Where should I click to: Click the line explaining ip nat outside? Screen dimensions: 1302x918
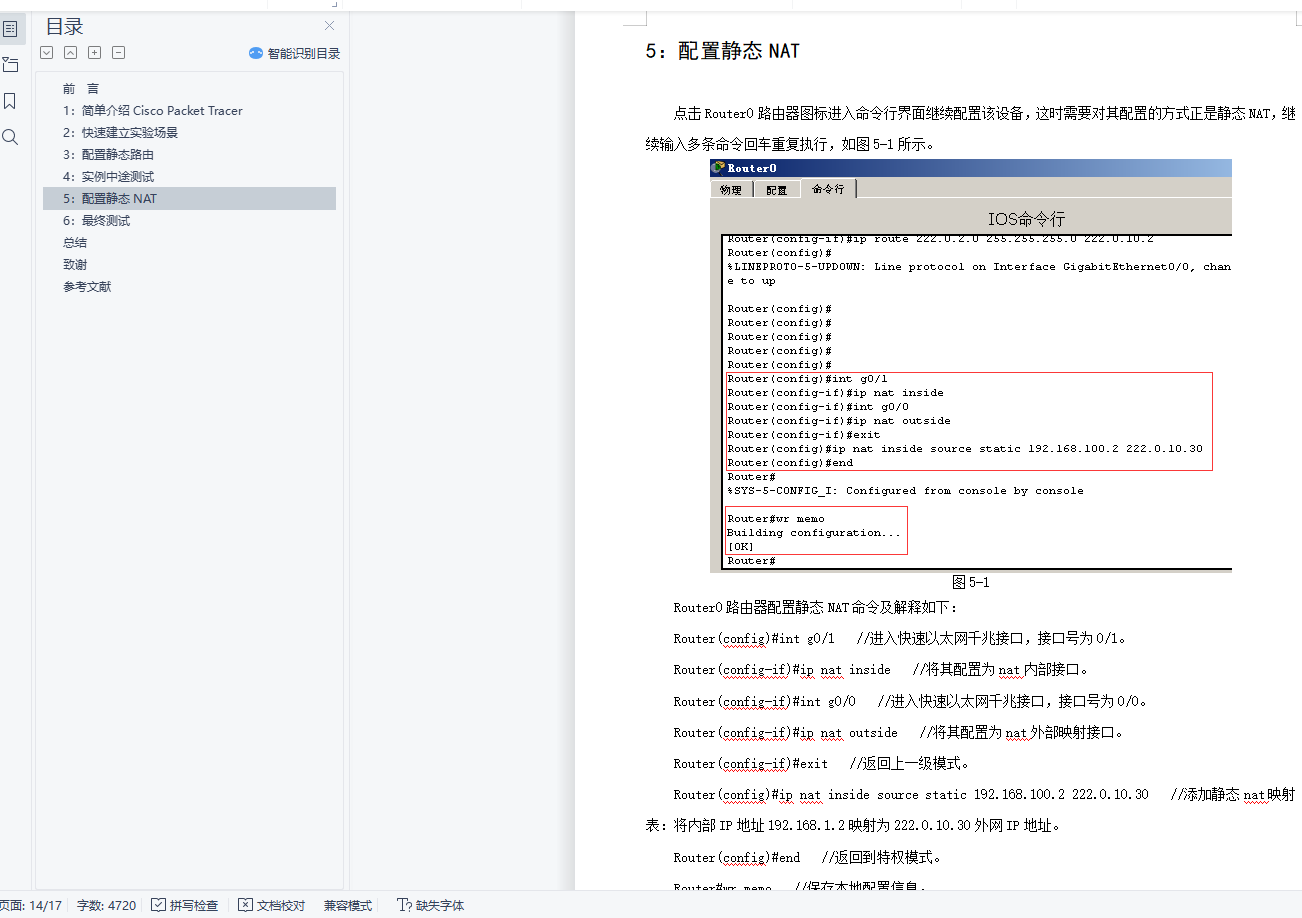[x=899, y=732]
